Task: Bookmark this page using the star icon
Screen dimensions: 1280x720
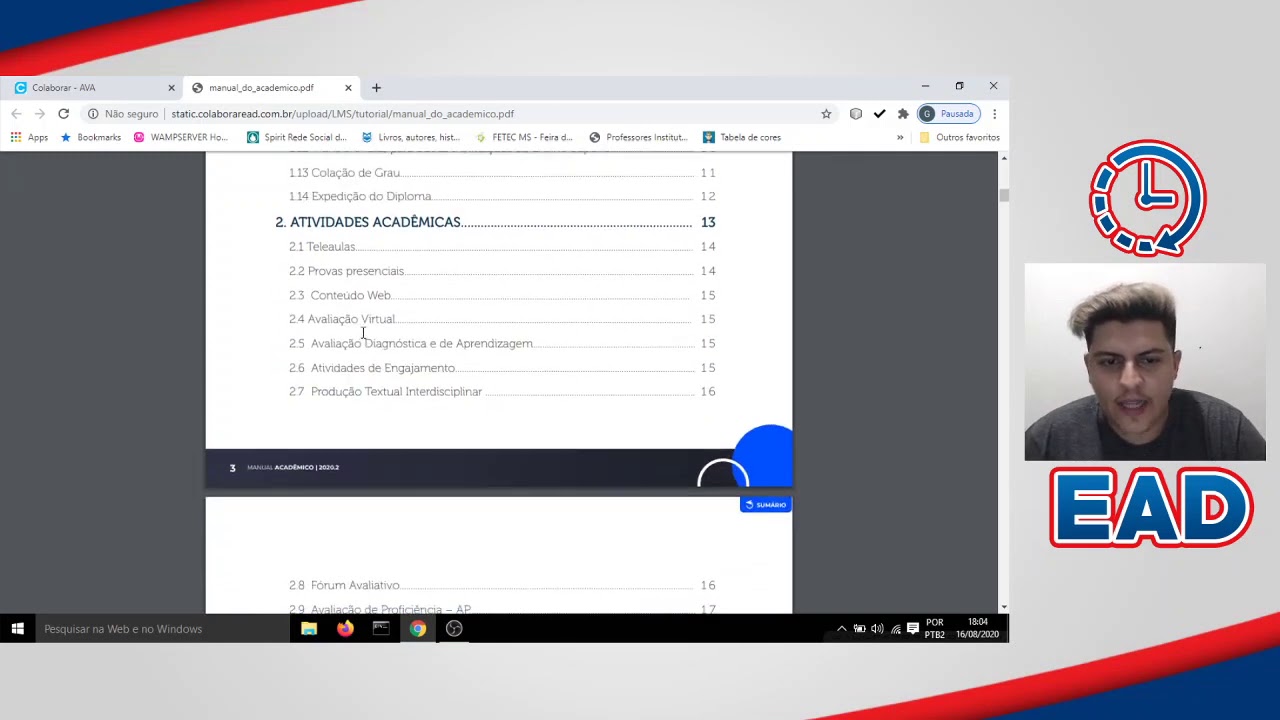Action: 826,114
